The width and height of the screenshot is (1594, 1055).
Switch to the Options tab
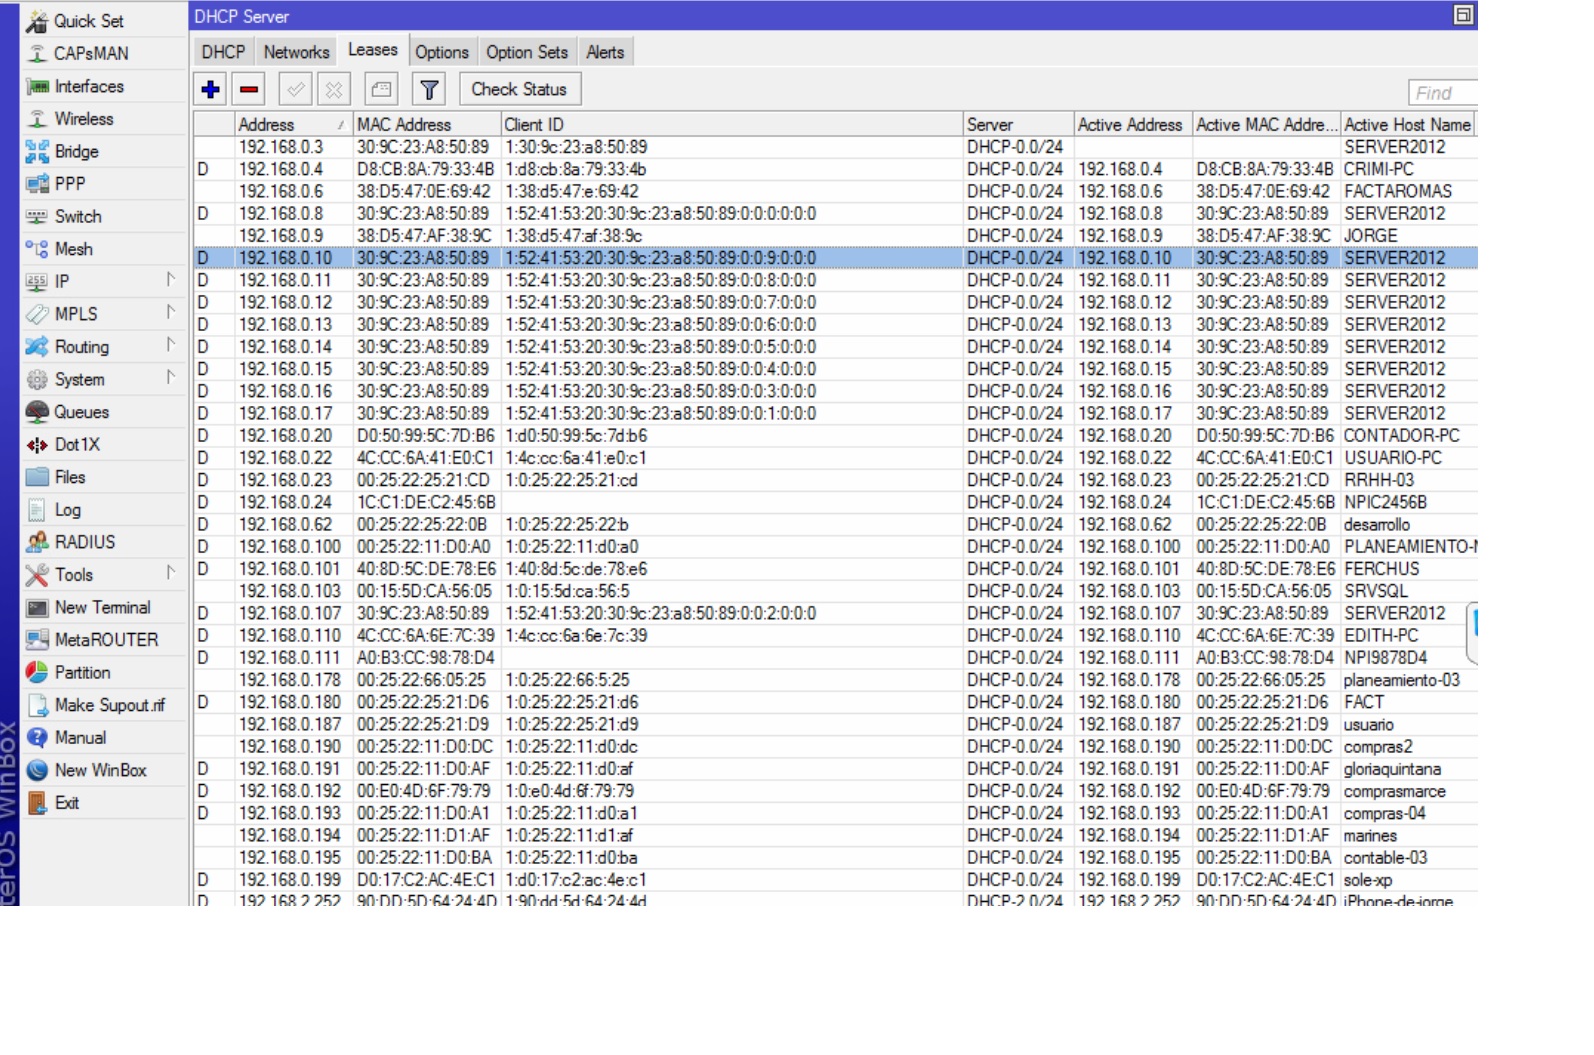(x=442, y=52)
